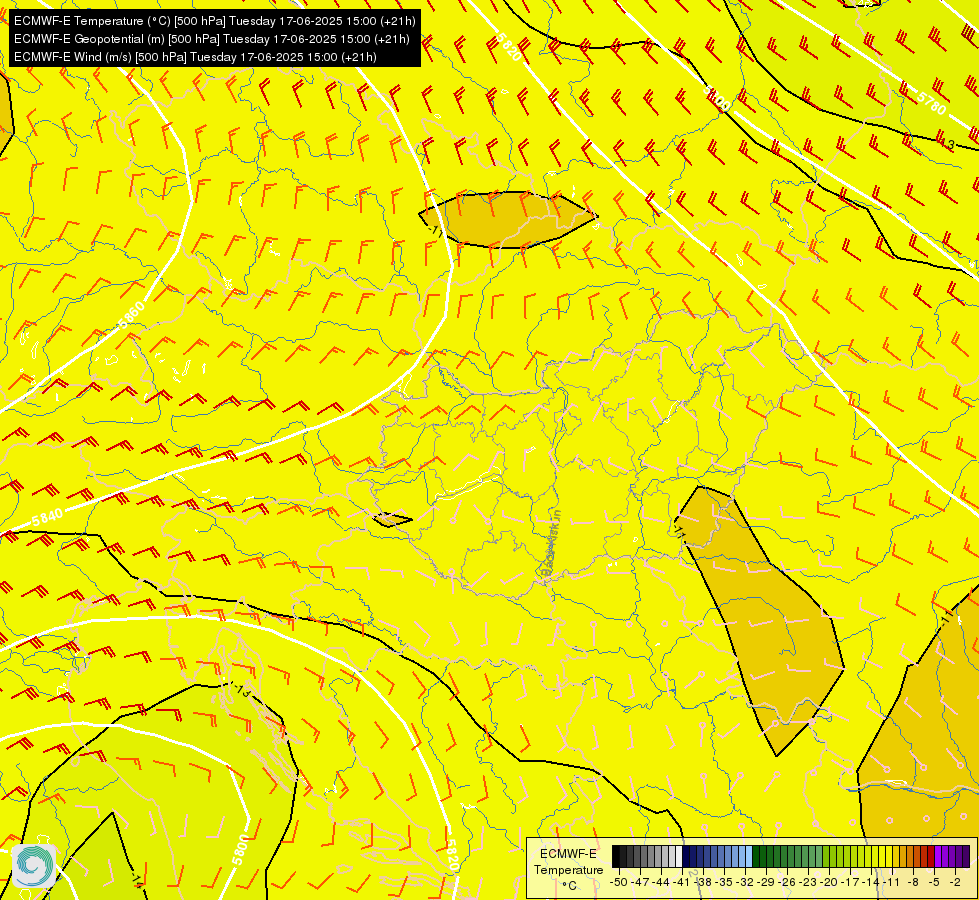Click the -13 isotherm label over the island
The image size is (979, 900).
pos(241,690)
